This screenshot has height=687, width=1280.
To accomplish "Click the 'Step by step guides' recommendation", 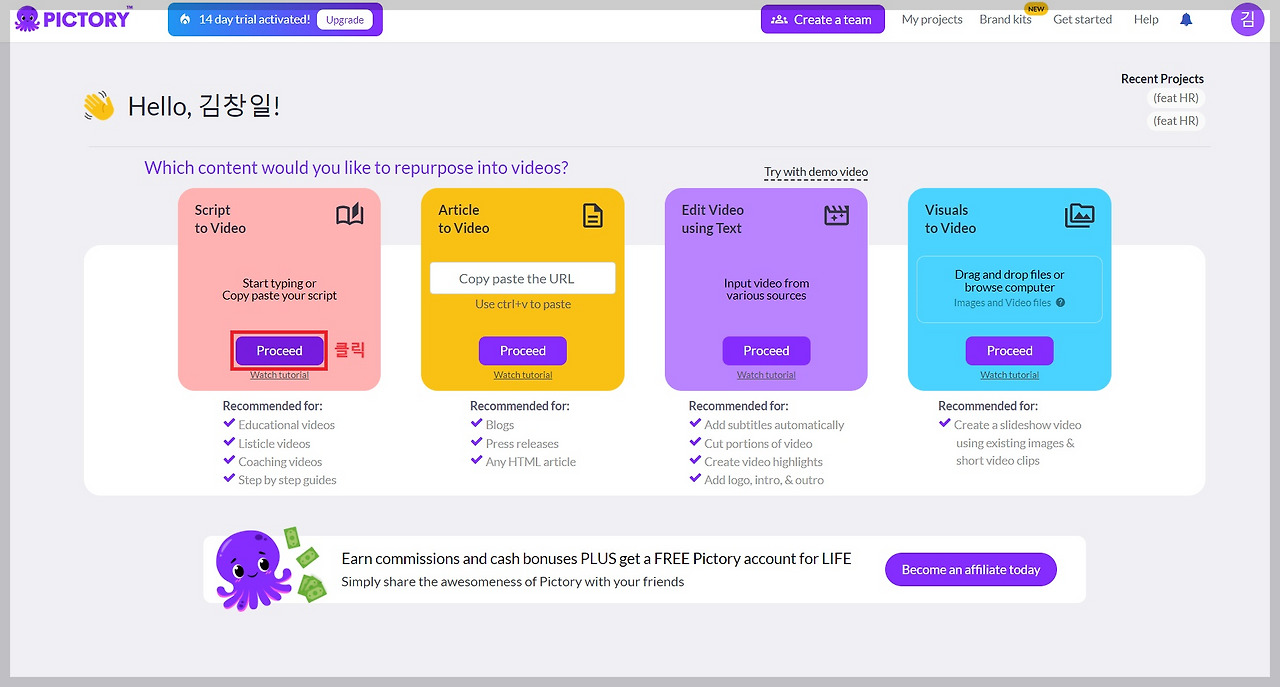I will pyautogui.click(x=287, y=480).
